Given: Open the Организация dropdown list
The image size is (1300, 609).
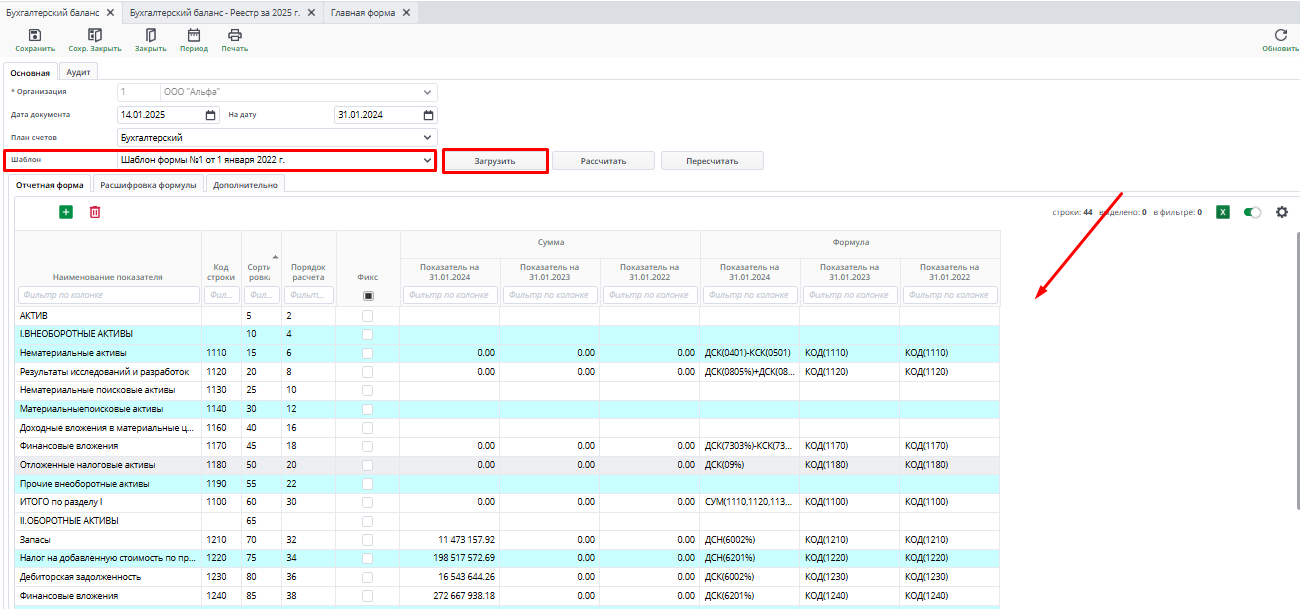Looking at the screenshot, I should (x=427, y=92).
